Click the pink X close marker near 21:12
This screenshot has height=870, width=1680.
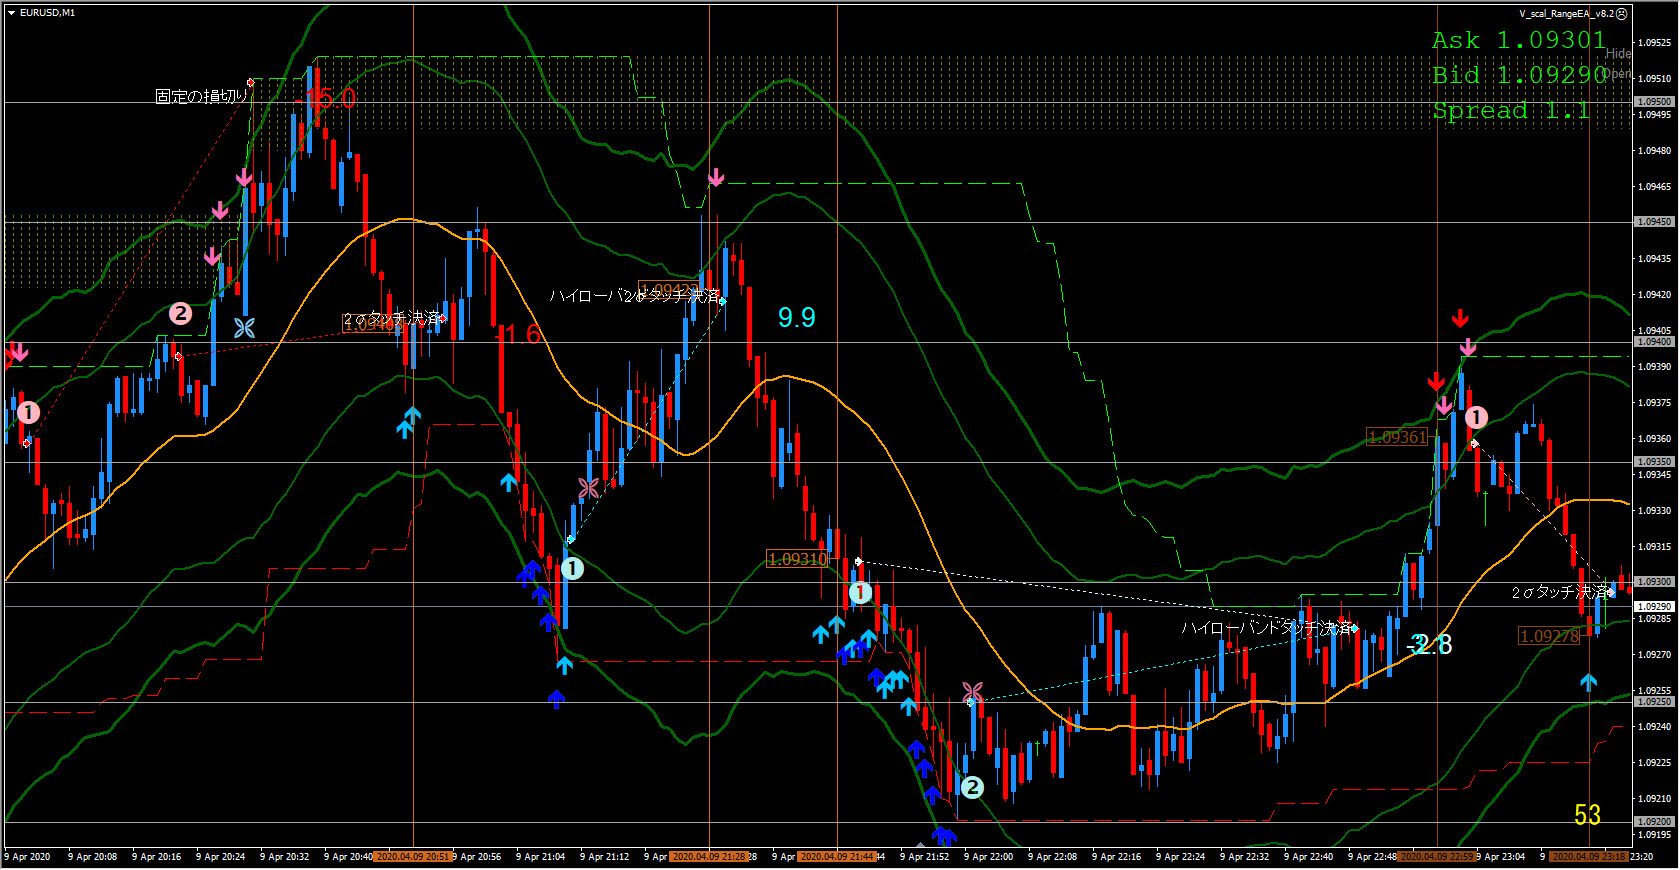tap(589, 488)
